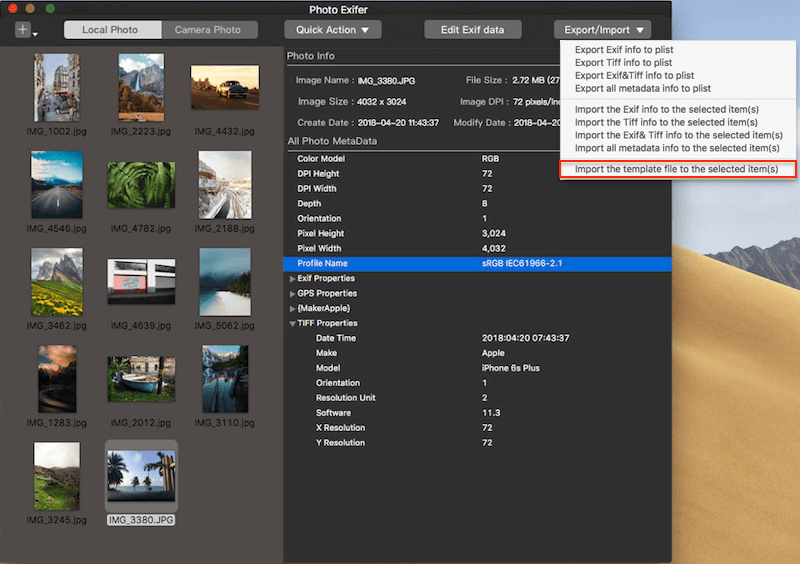Select the IMG_1002.jpg thumbnail
Screen dimensions: 800x564
(x=57, y=88)
